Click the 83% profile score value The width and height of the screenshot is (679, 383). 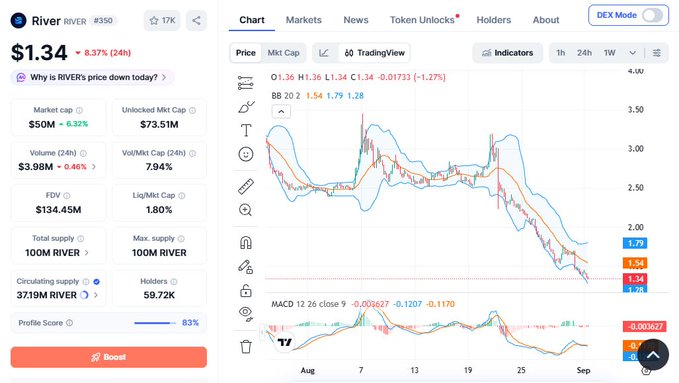(190, 323)
